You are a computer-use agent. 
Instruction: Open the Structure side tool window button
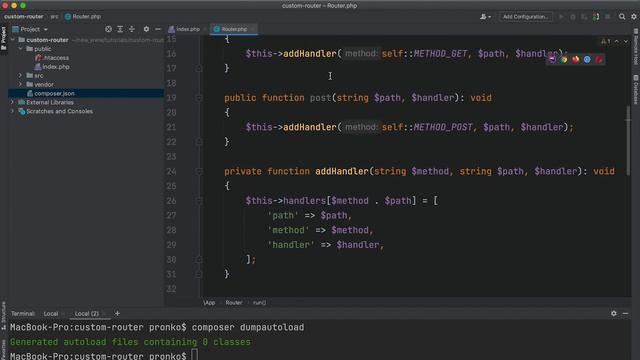[4, 316]
